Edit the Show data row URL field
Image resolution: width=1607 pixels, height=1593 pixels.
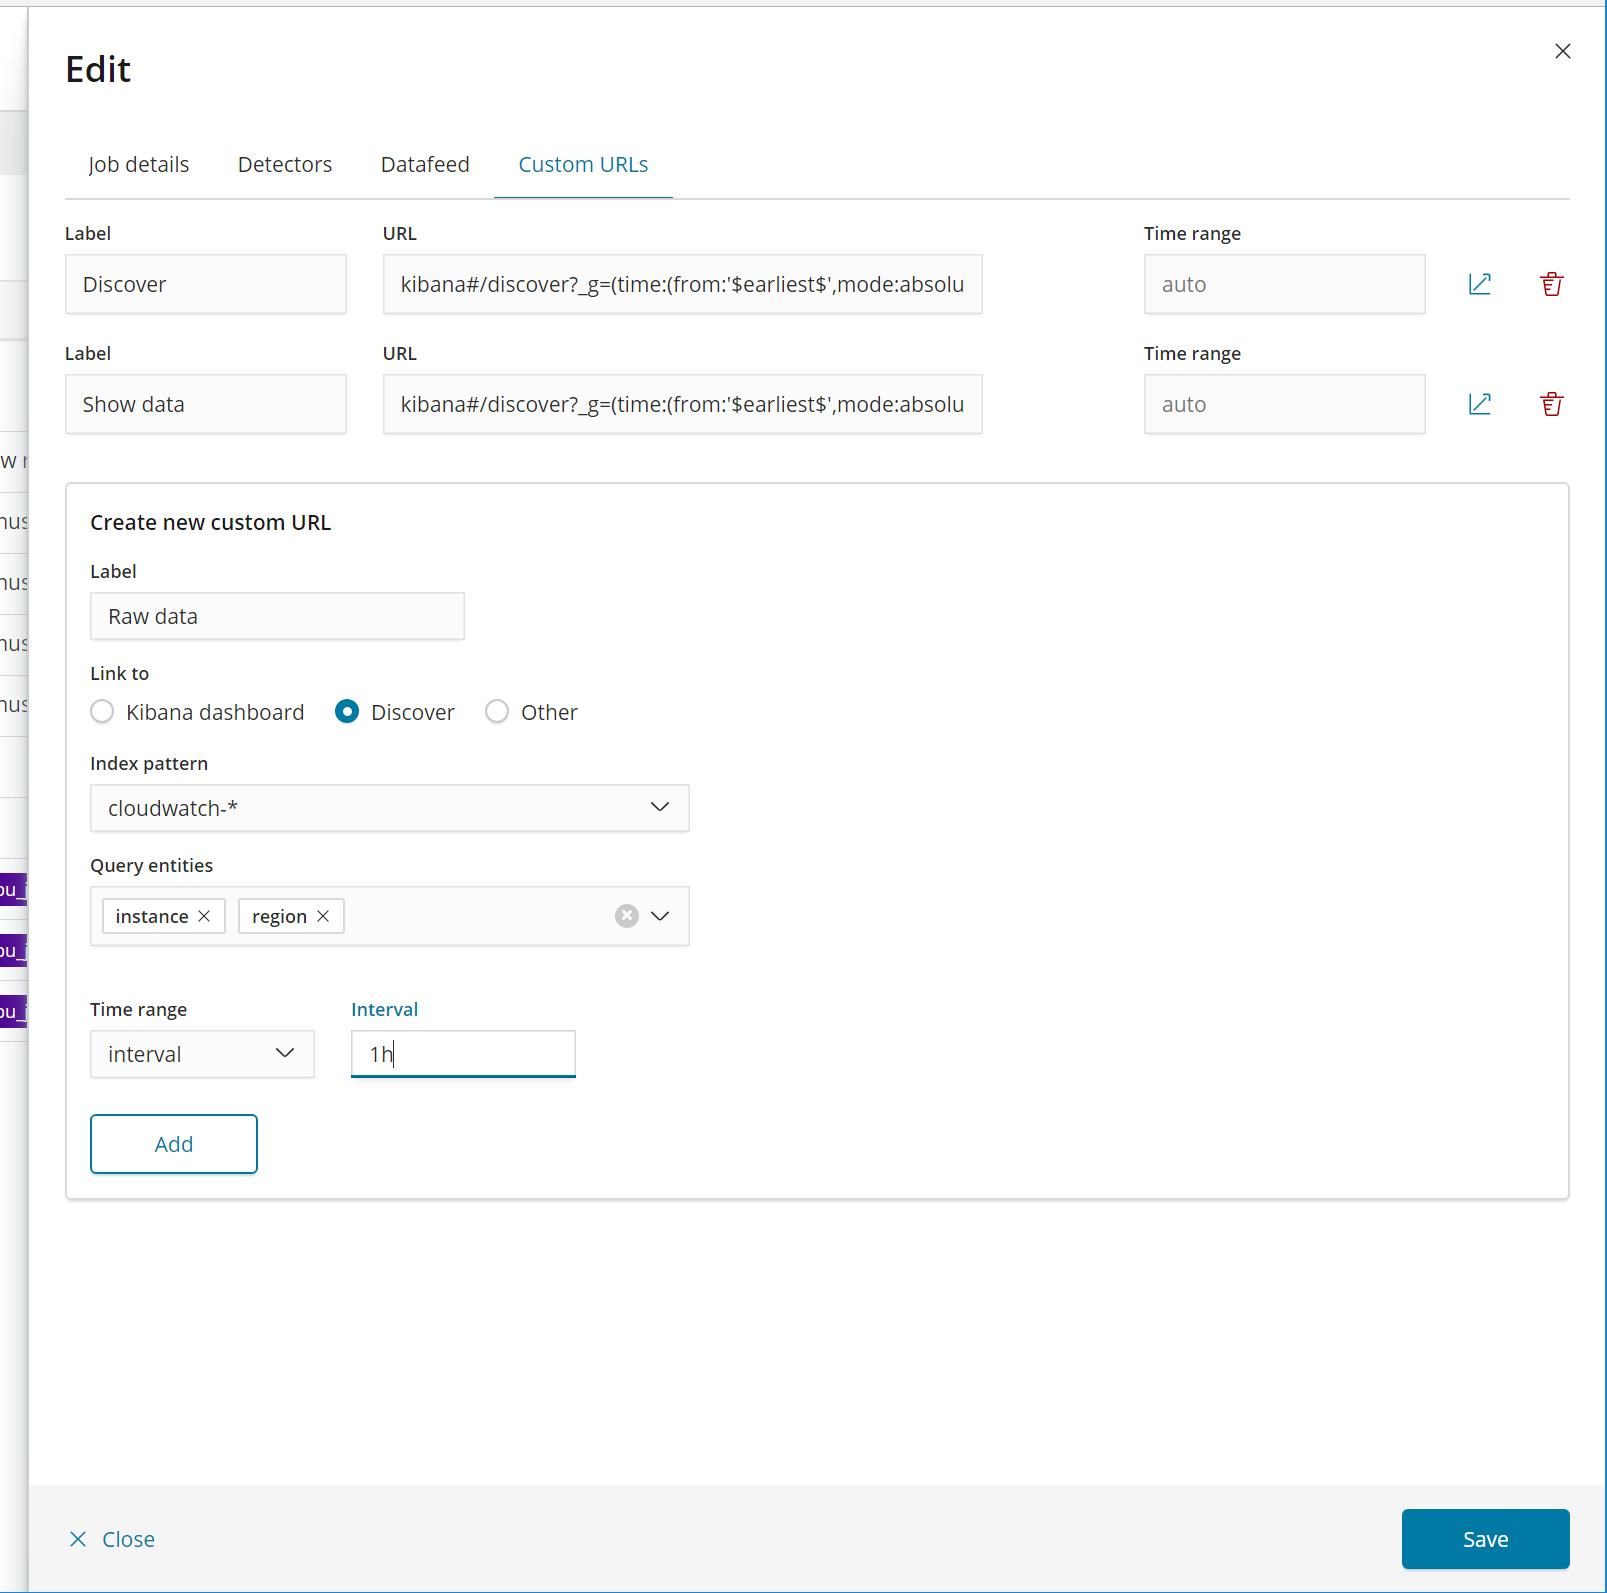pos(683,404)
